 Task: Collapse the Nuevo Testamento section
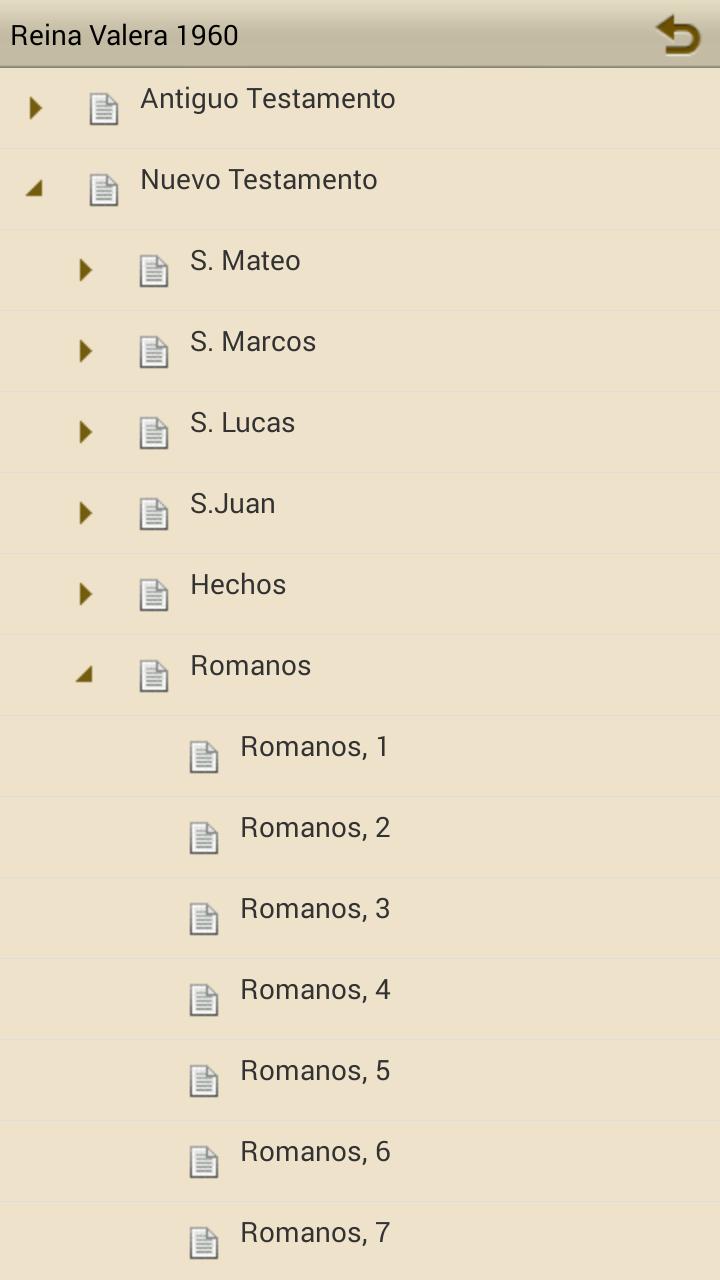point(35,188)
